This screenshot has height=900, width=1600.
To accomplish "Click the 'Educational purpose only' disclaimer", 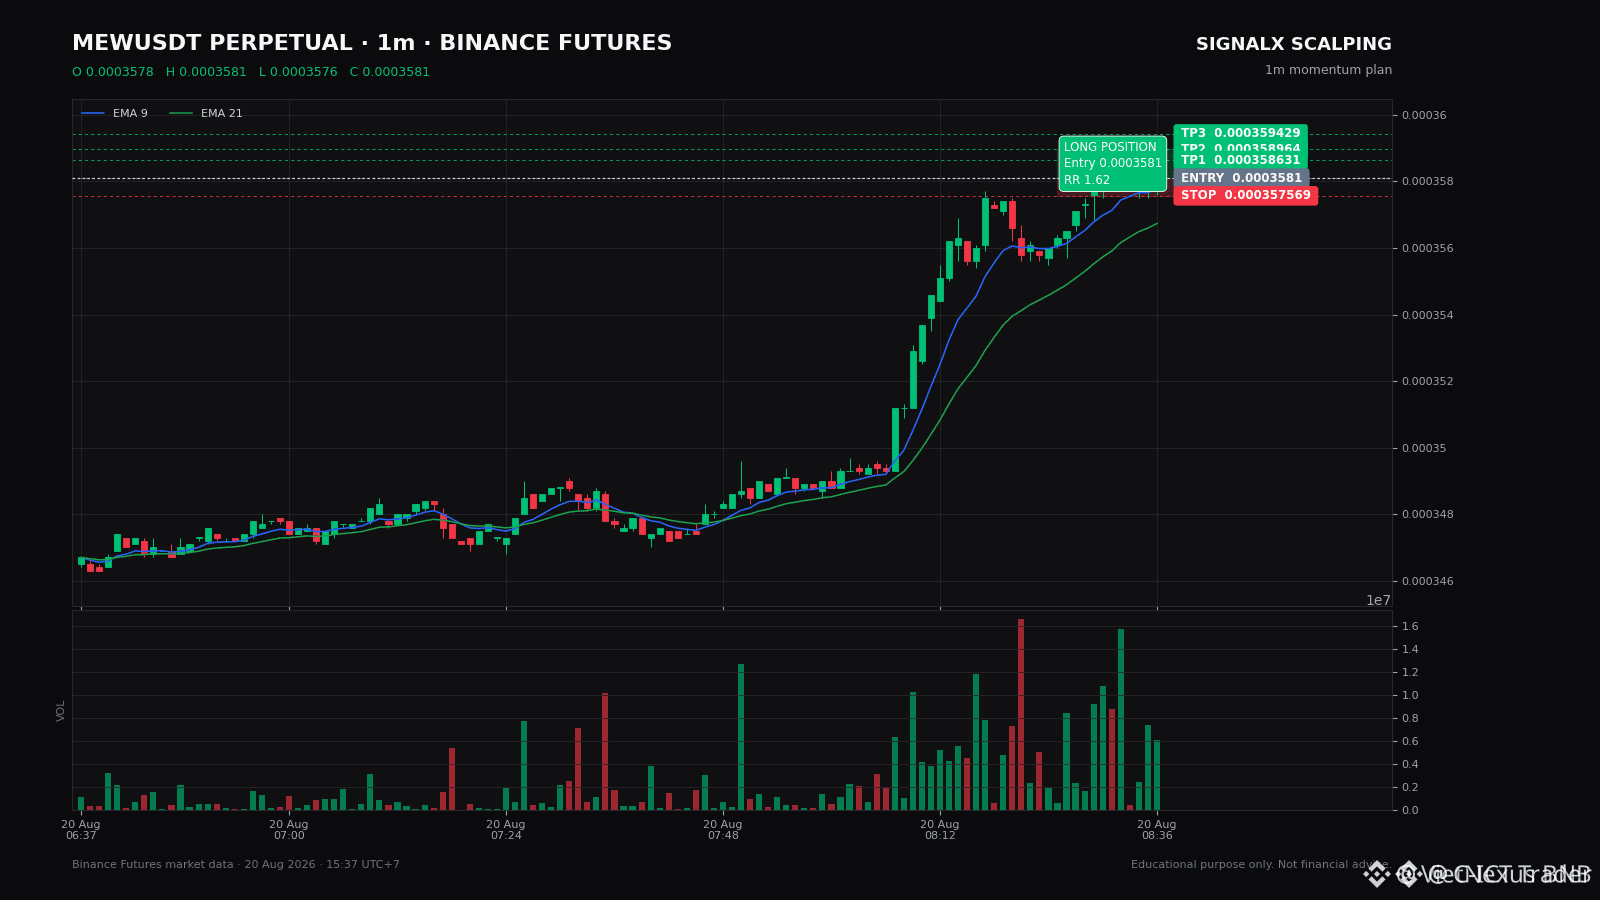I will click(x=1261, y=865).
